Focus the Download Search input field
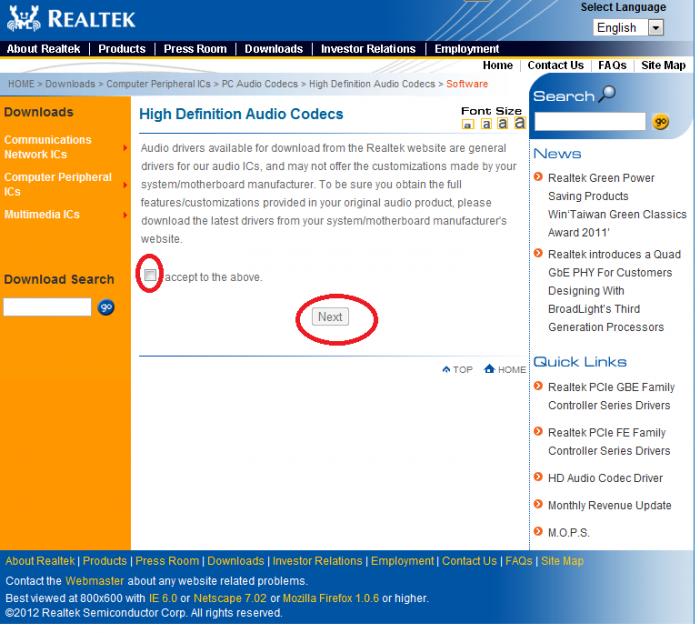Image resolution: width=700 pixels, height=633 pixels. click(x=47, y=307)
